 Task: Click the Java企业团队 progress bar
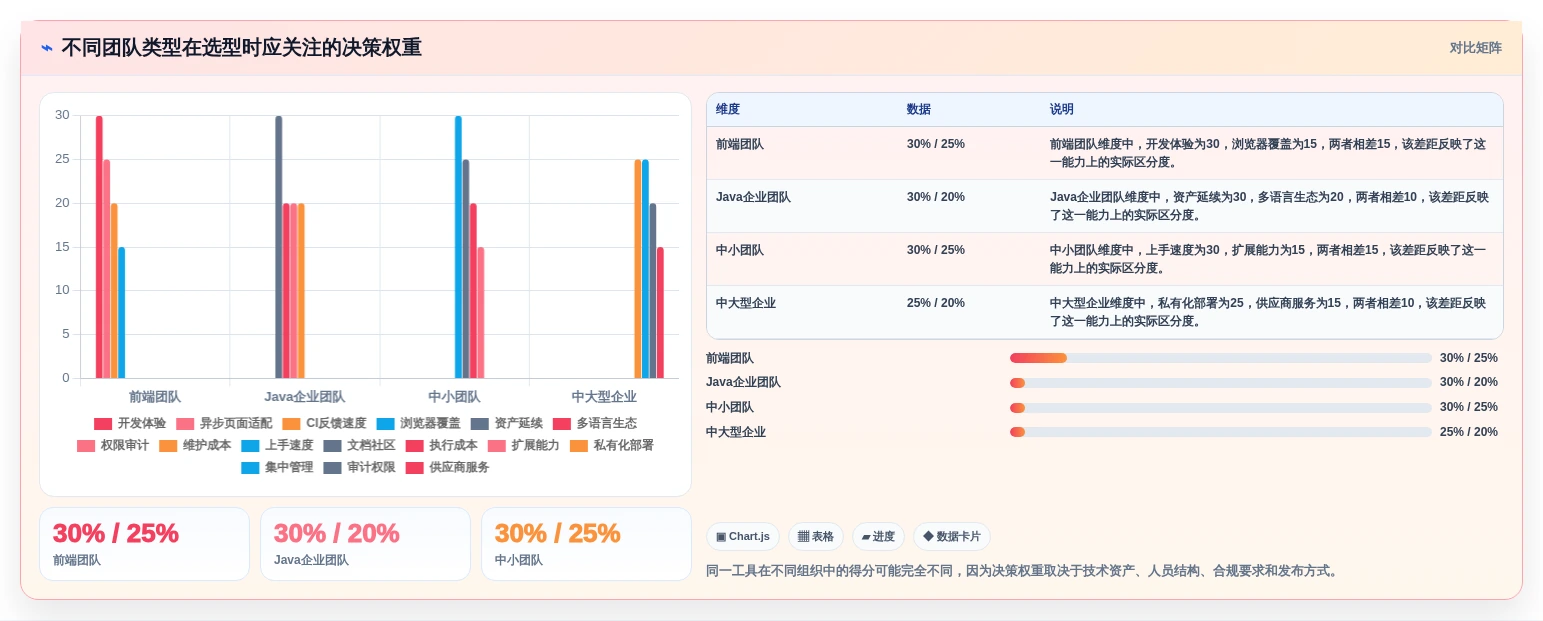(1221, 383)
